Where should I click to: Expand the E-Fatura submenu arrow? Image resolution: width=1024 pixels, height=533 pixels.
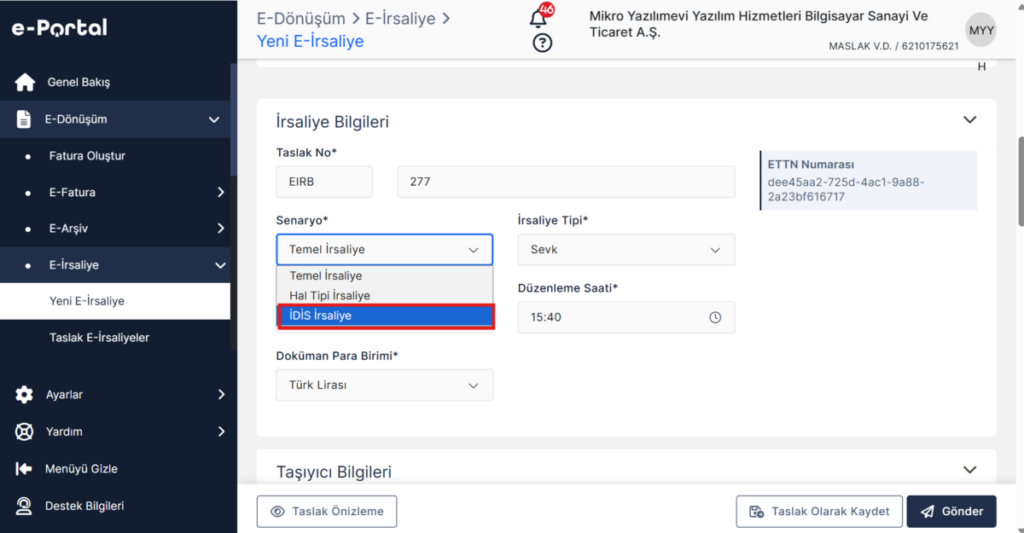click(220, 192)
